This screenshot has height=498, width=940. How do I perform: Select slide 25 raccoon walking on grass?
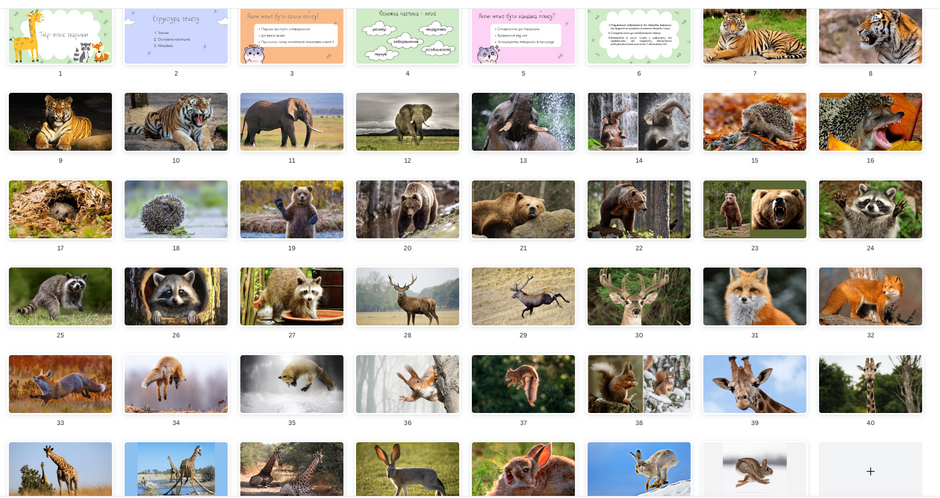pyautogui.click(x=60, y=297)
